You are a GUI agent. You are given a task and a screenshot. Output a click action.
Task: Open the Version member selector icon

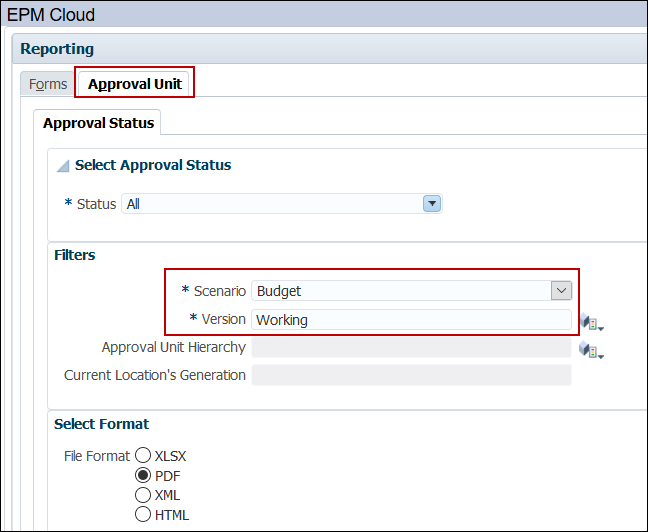[x=592, y=322]
